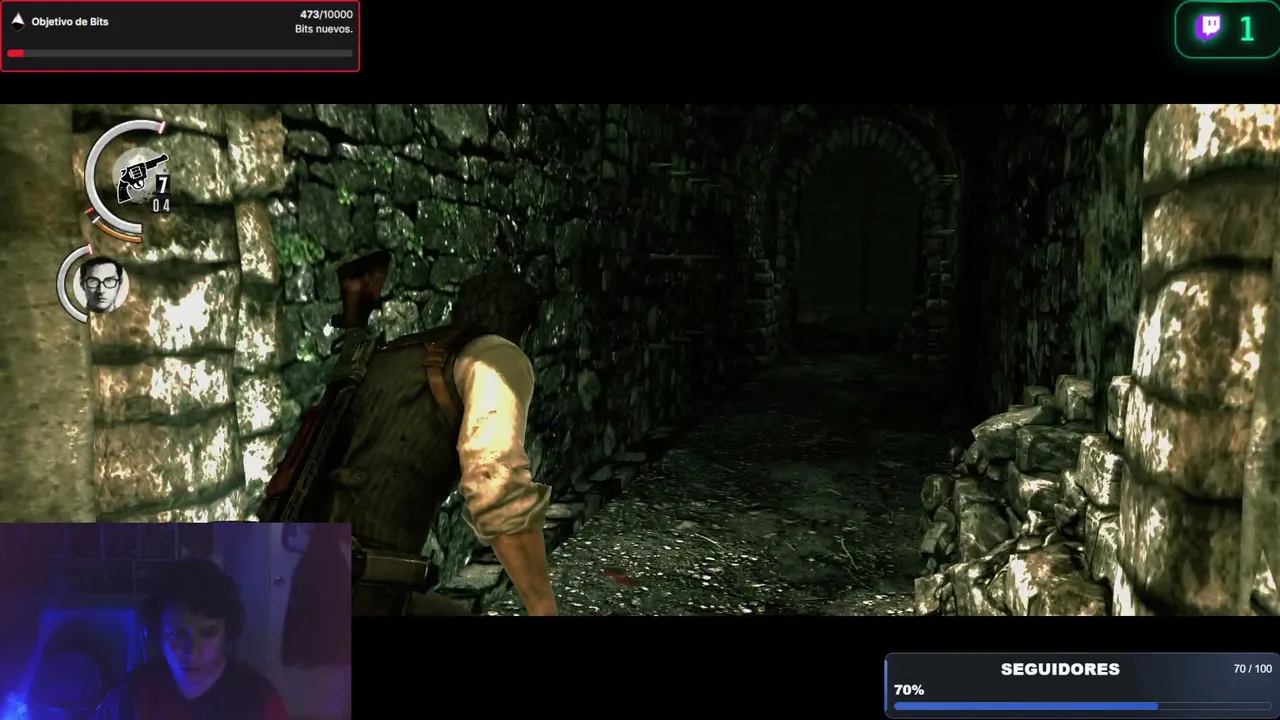Click the "473/10000" Bits counter

[x=326, y=15]
